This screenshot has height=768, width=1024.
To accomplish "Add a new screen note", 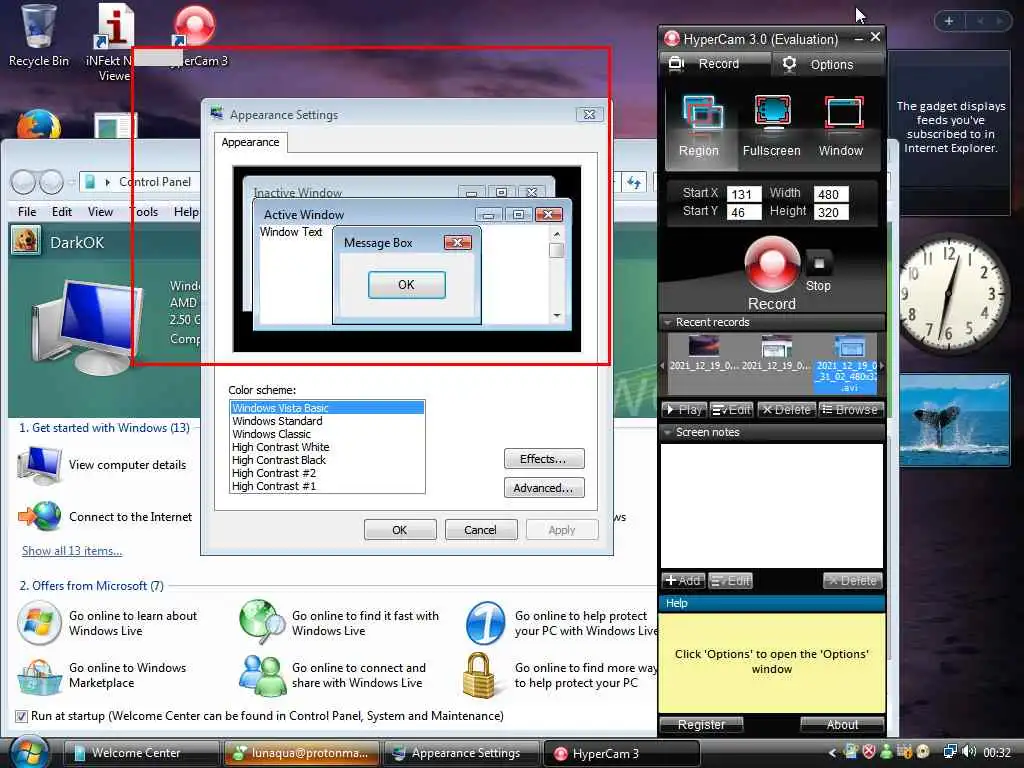I will coord(683,581).
